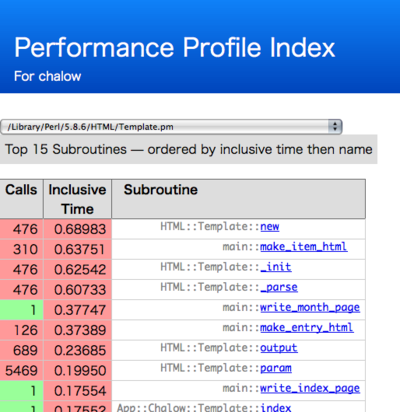Follow the _parse subroutine link
The width and height of the screenshot is (400, 412).
(x=279, y=287)
